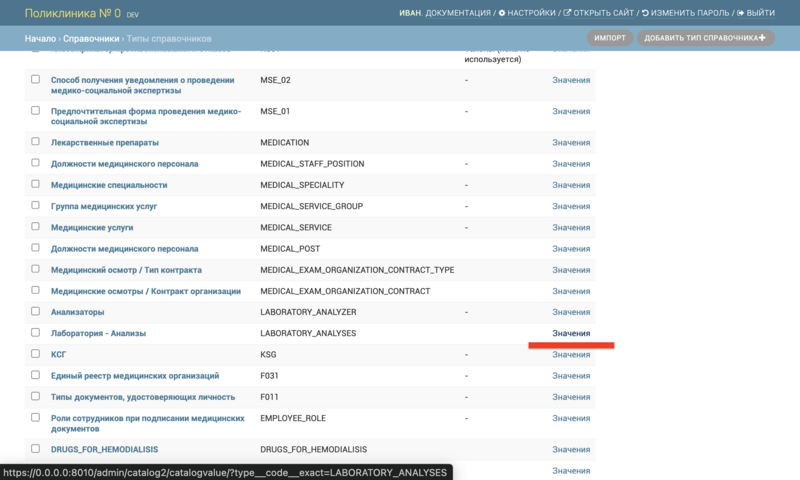
Task: Click Значения for LABORATORY_ANALYSES row
Action: pyautogui.click(x=571, y=334)
